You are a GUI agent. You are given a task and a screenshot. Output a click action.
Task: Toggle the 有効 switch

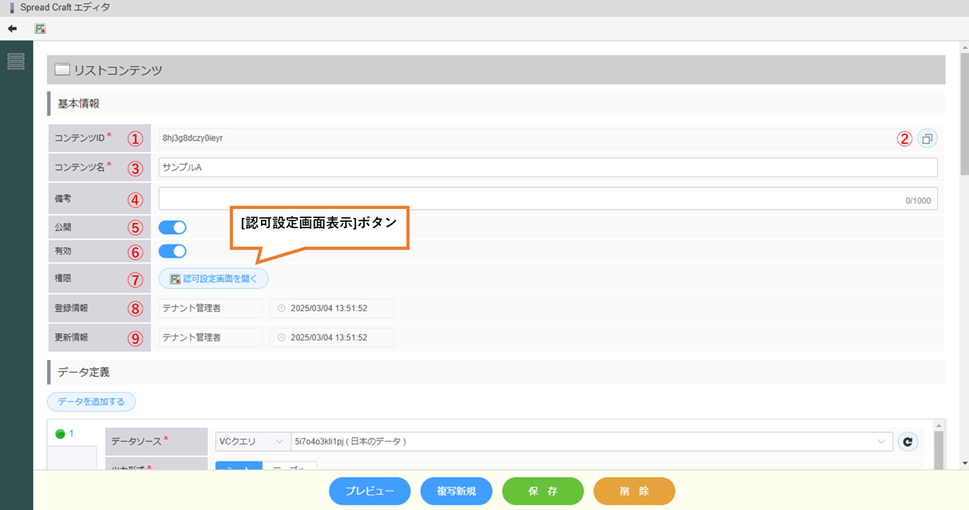pos(173,252)
